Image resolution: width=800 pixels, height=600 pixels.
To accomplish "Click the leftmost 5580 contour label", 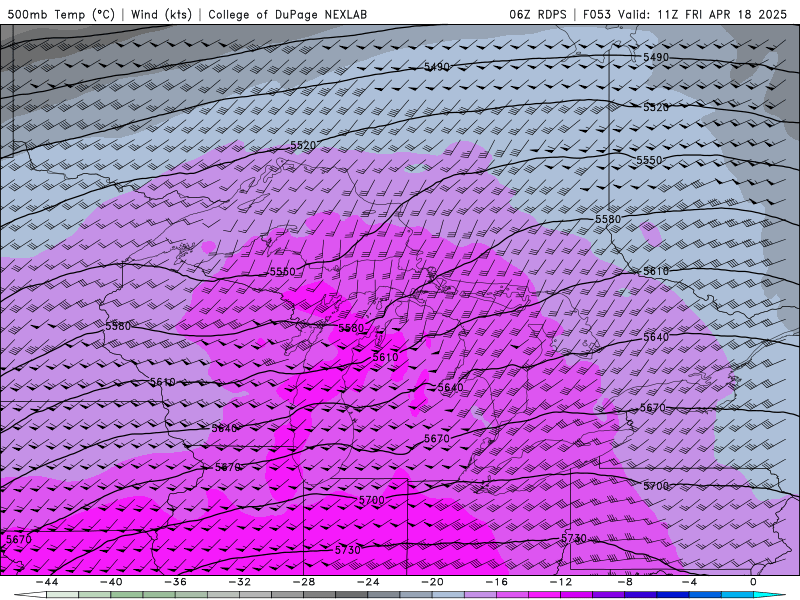I will (x=118, y=326).
